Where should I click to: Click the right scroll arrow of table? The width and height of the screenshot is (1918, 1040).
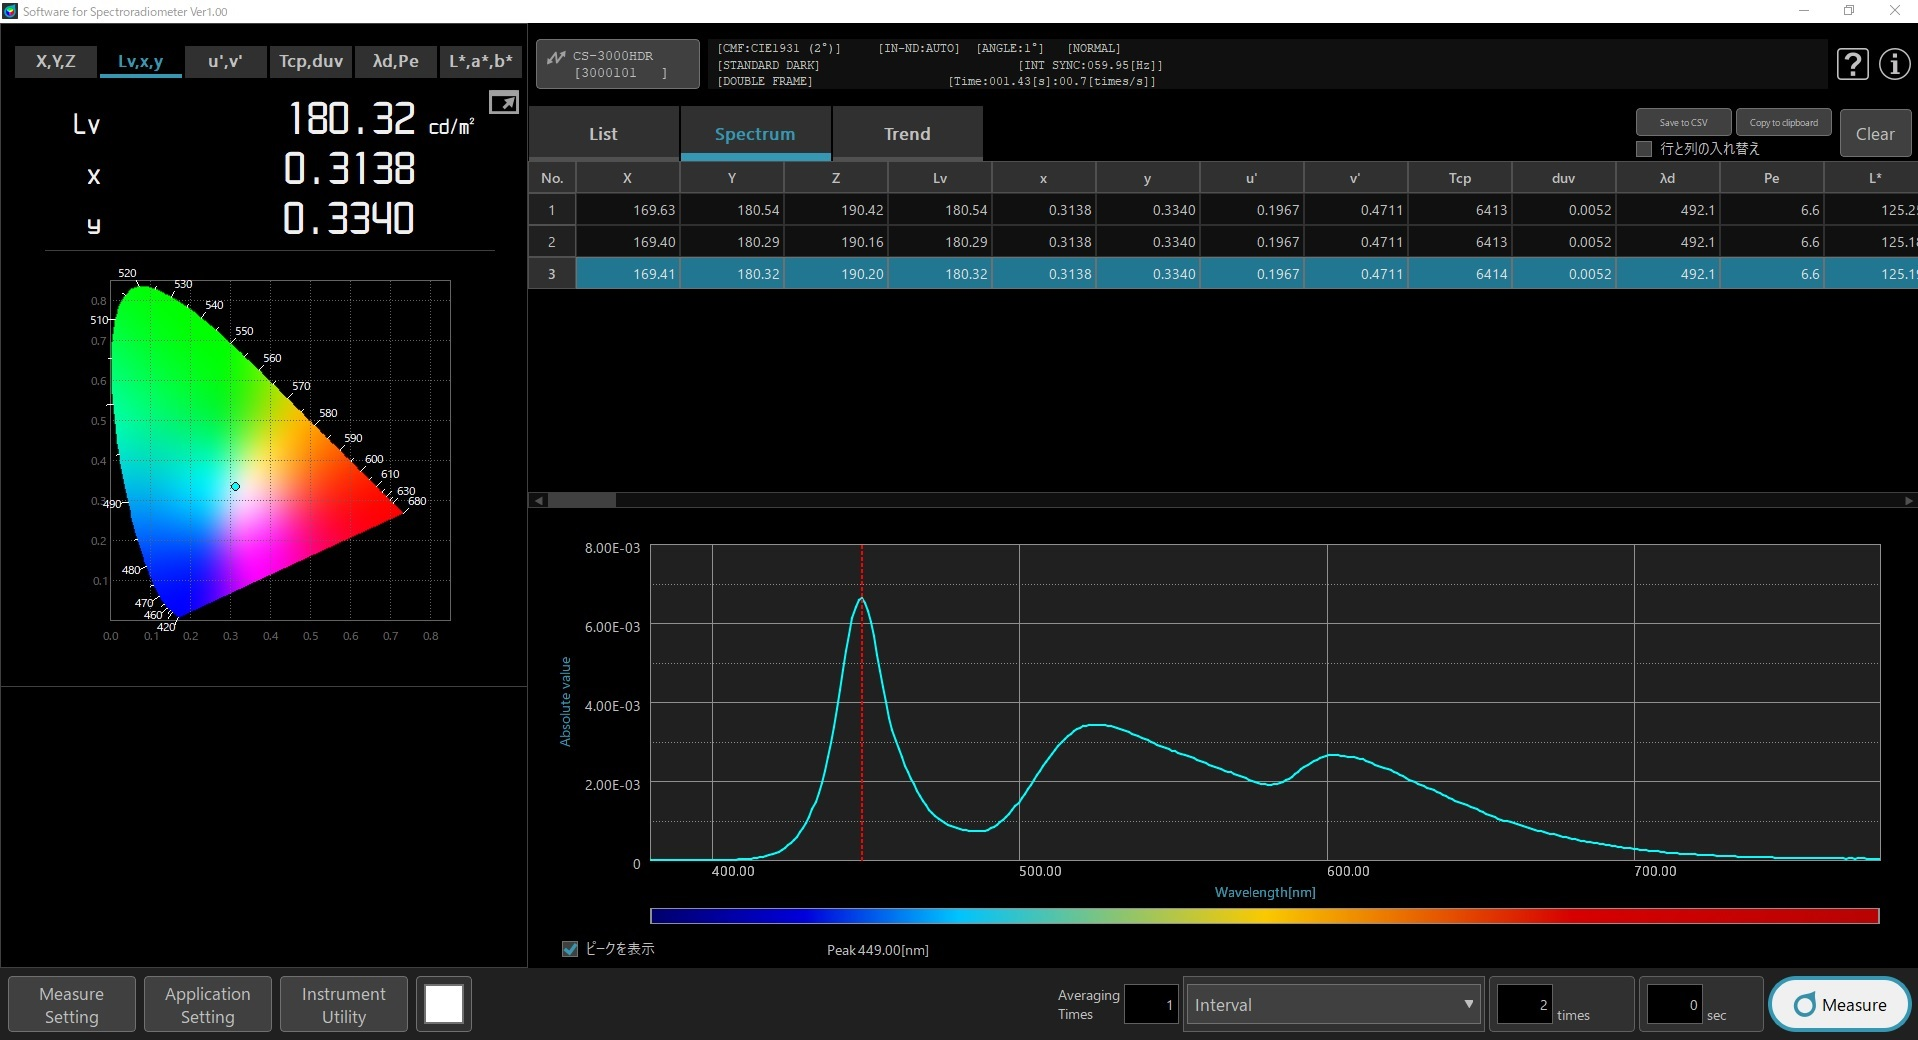tap(1908, 500)
